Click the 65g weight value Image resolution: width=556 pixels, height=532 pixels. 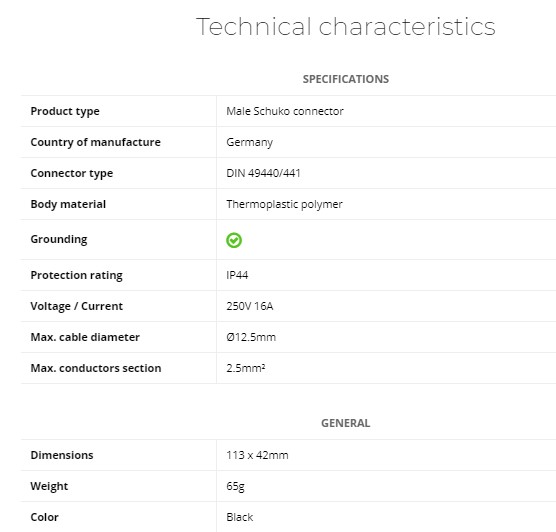[235, 486]
